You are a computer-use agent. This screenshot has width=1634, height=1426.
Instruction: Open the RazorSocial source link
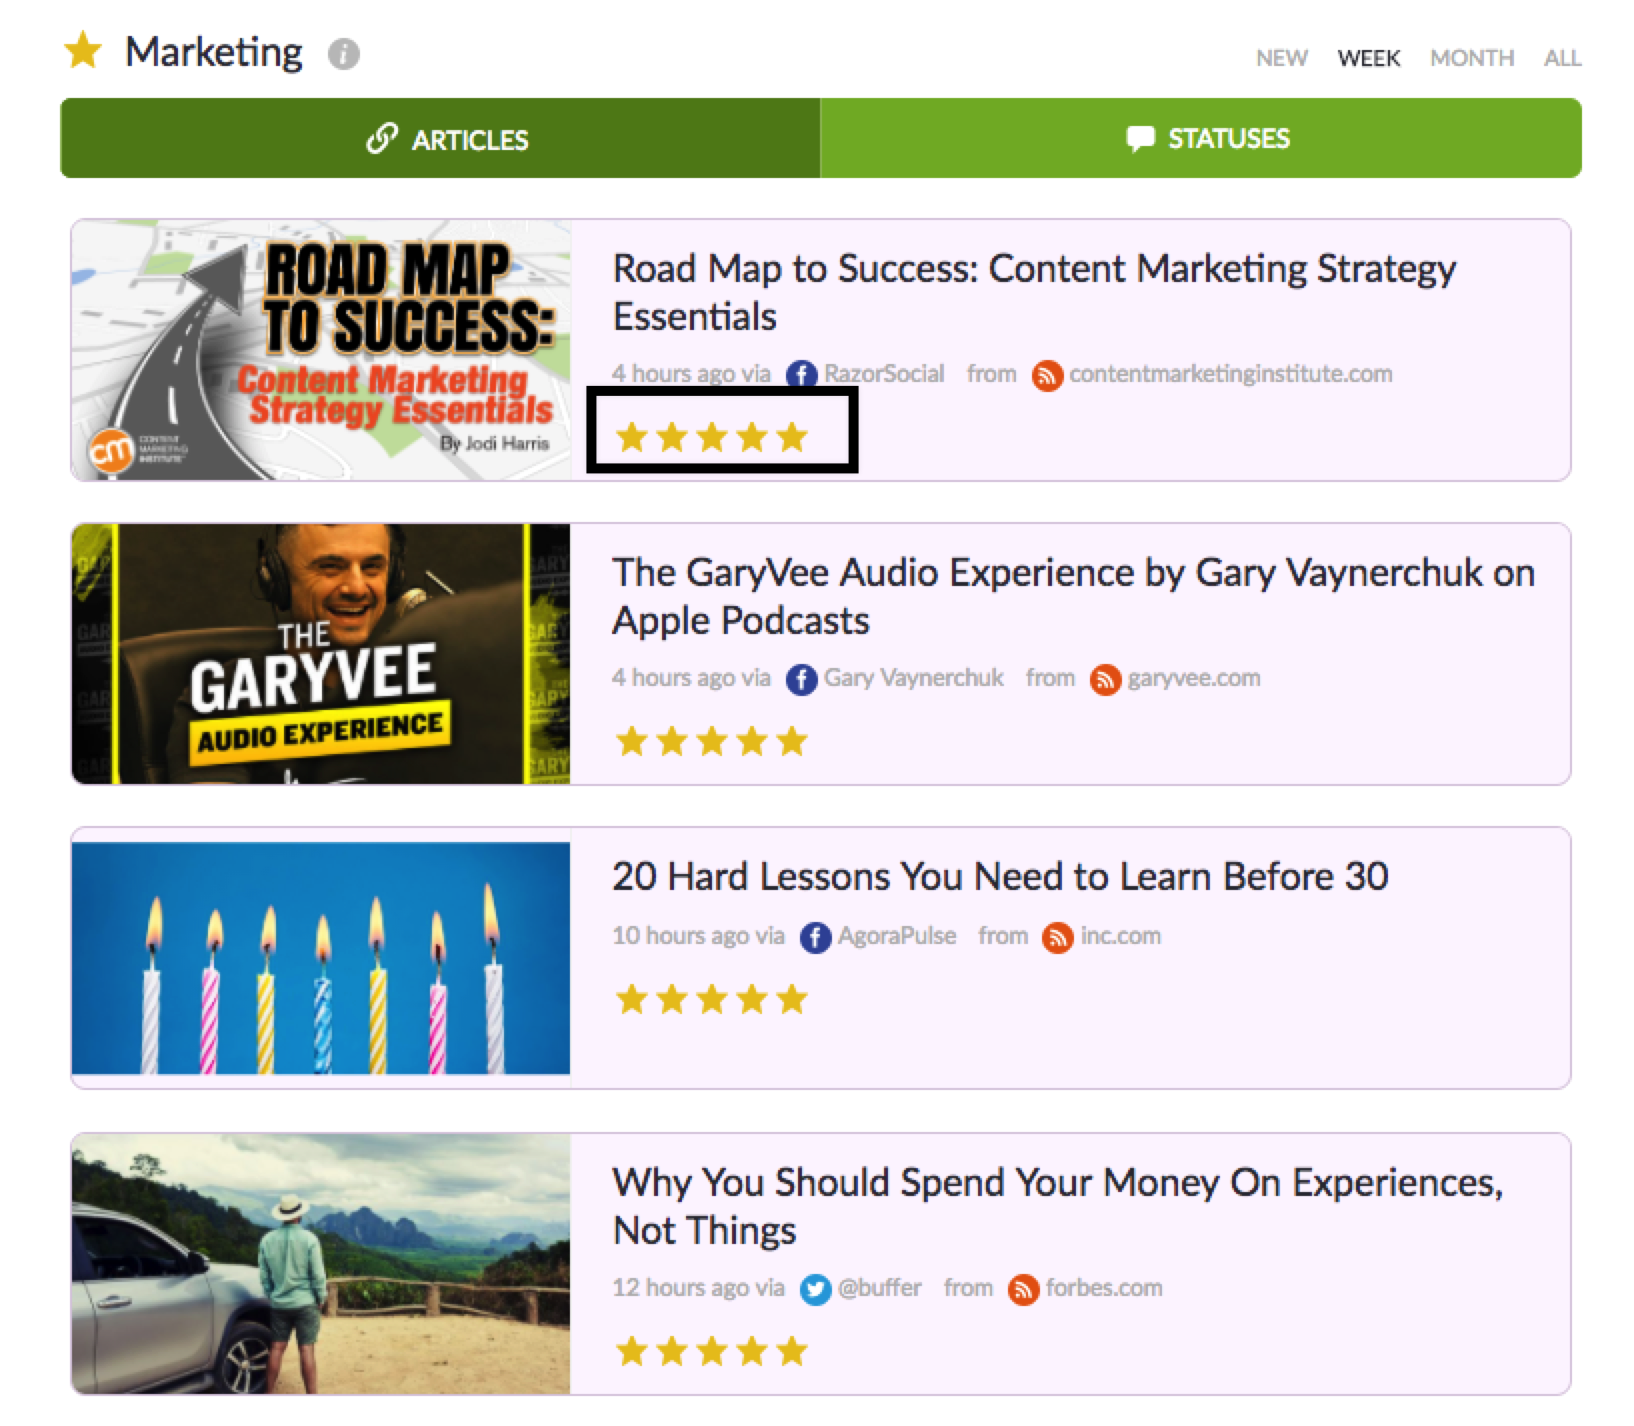point(884,374)
